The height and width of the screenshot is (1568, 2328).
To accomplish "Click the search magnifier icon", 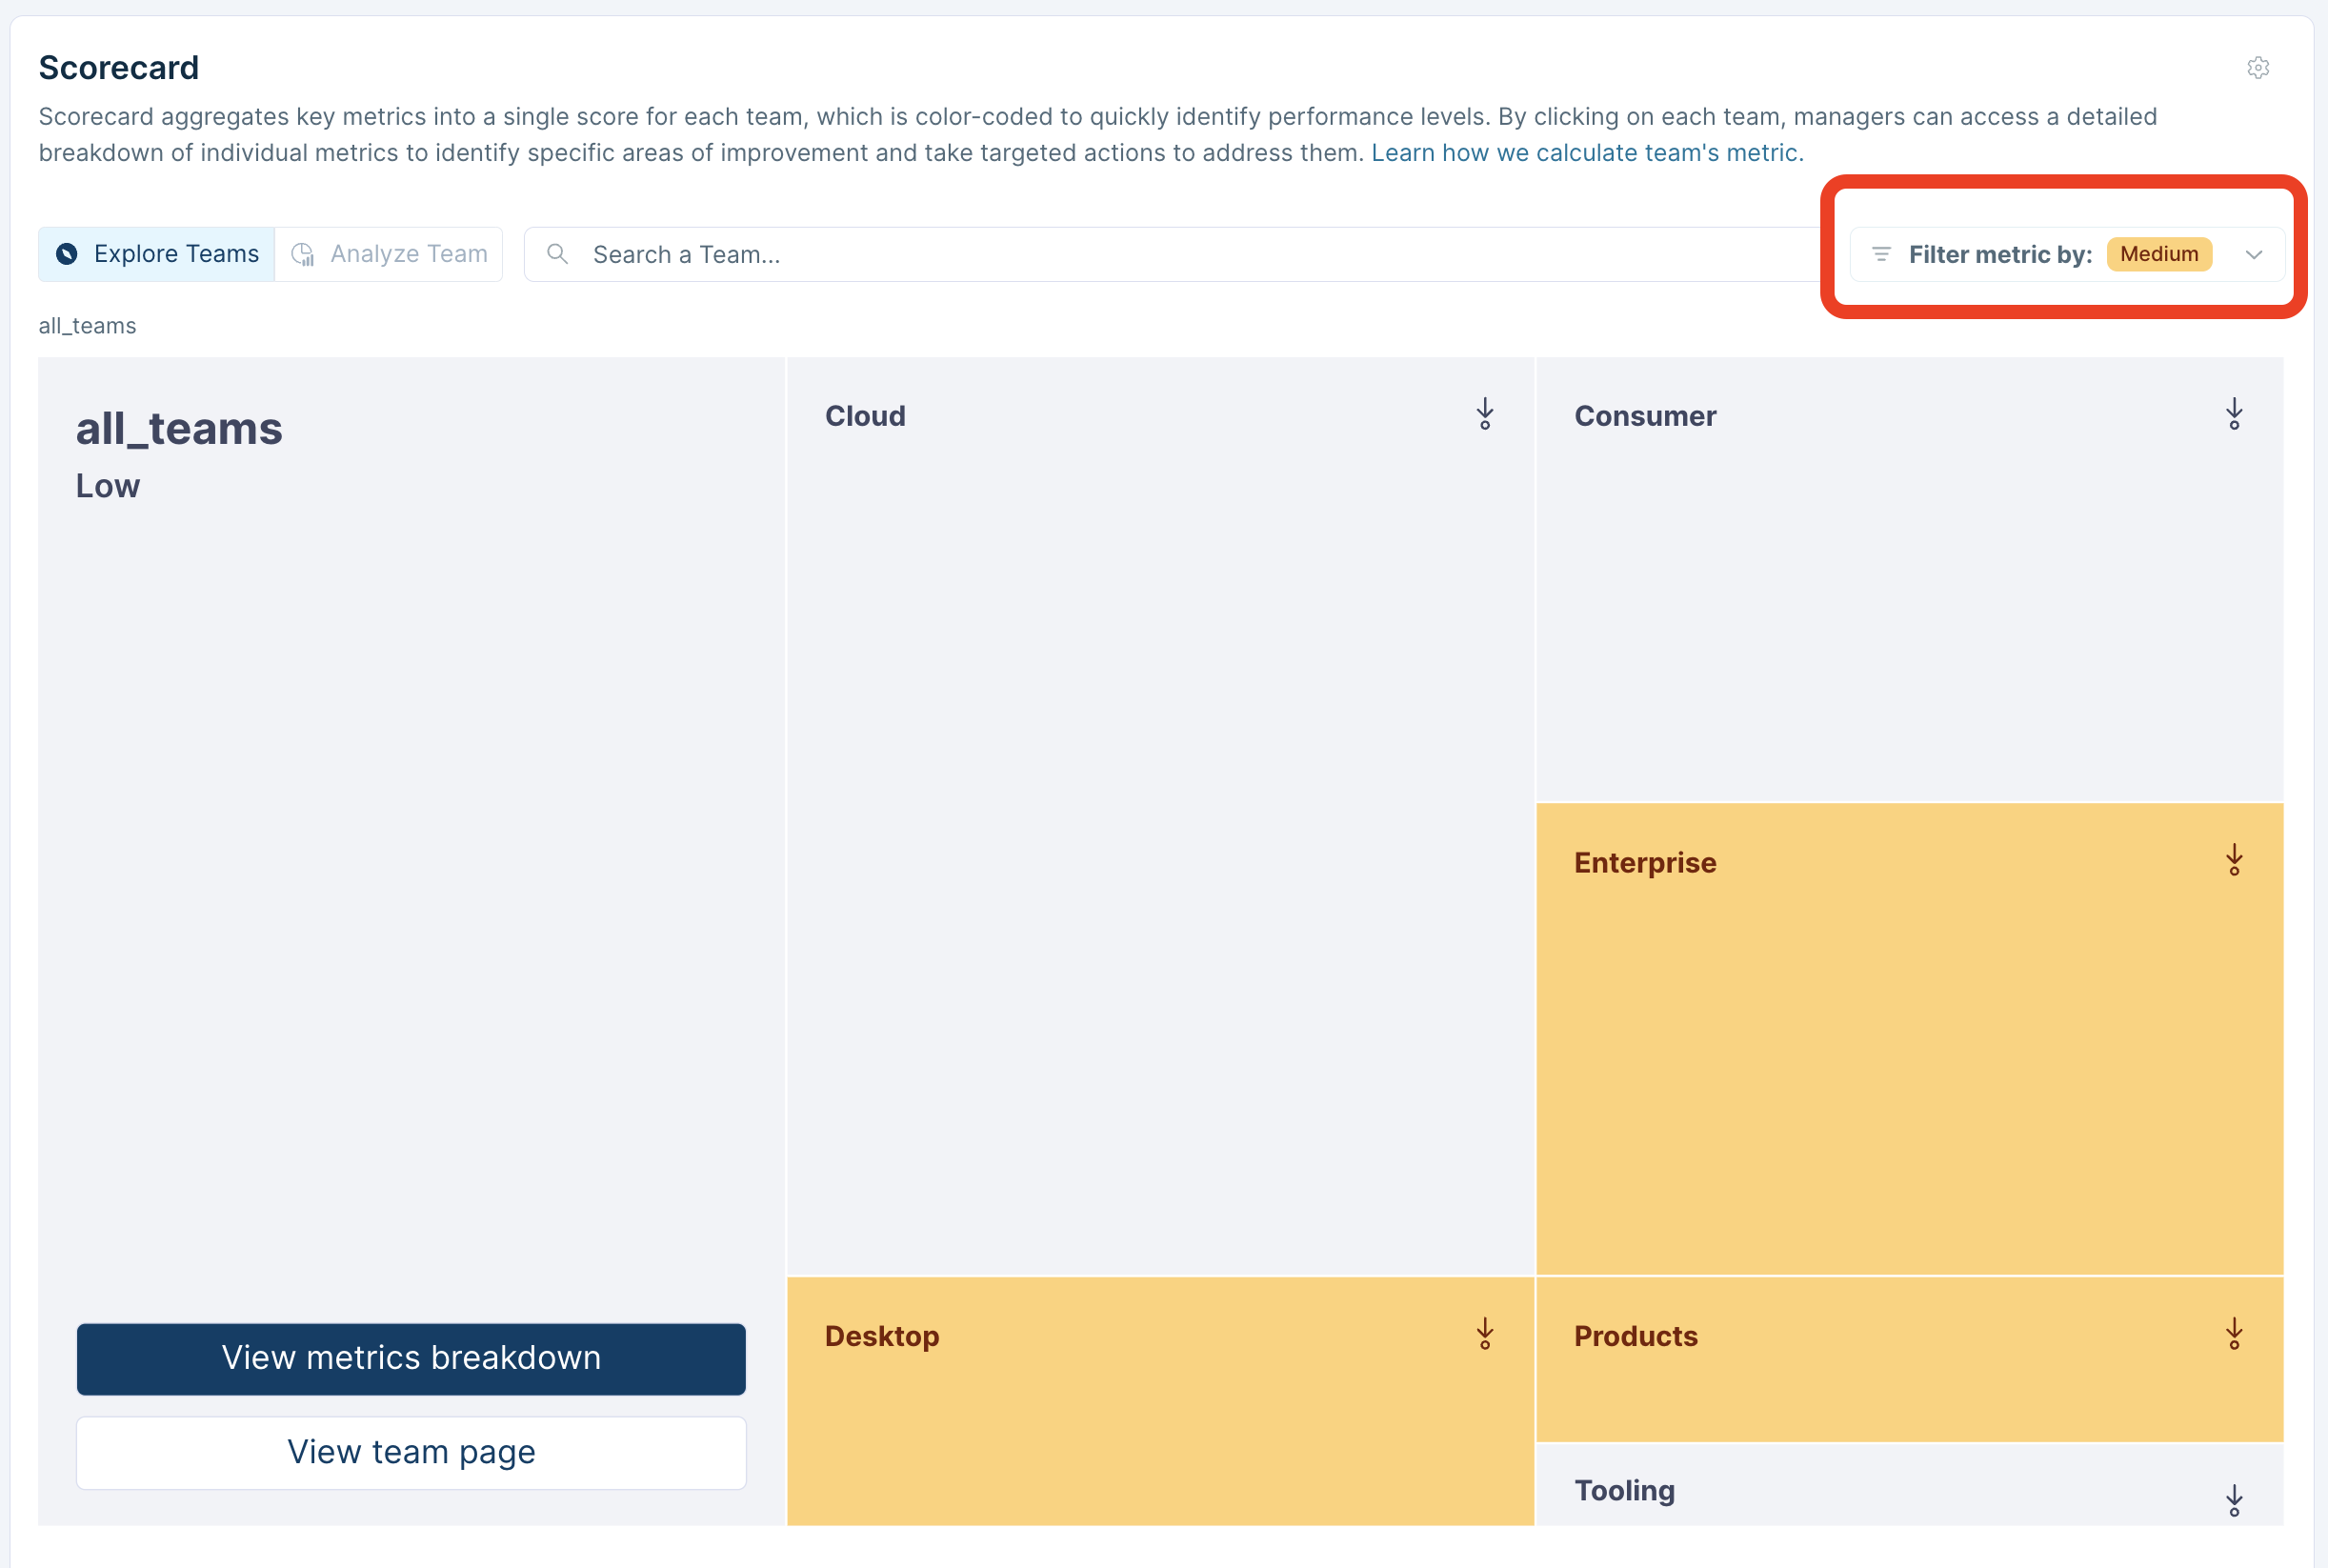I will [x=558, y=254].
